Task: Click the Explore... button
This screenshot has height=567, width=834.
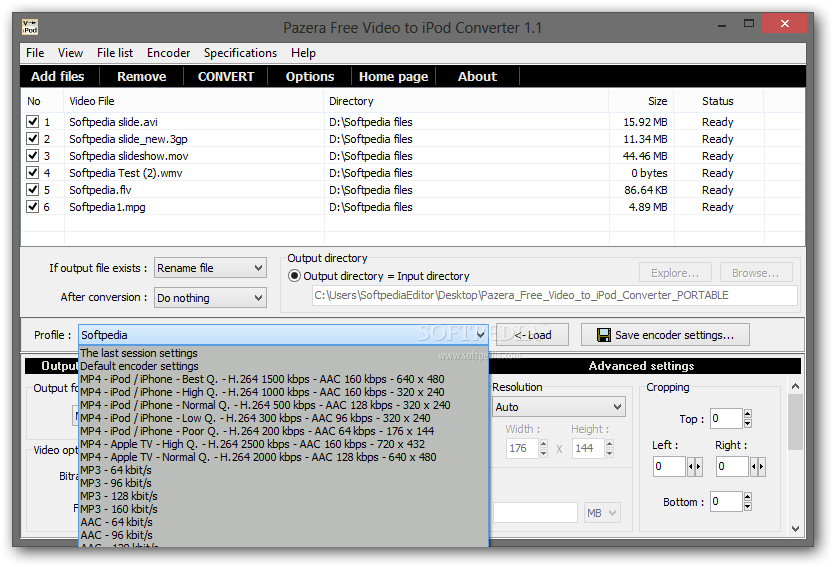Action: [x=675, y=273]
